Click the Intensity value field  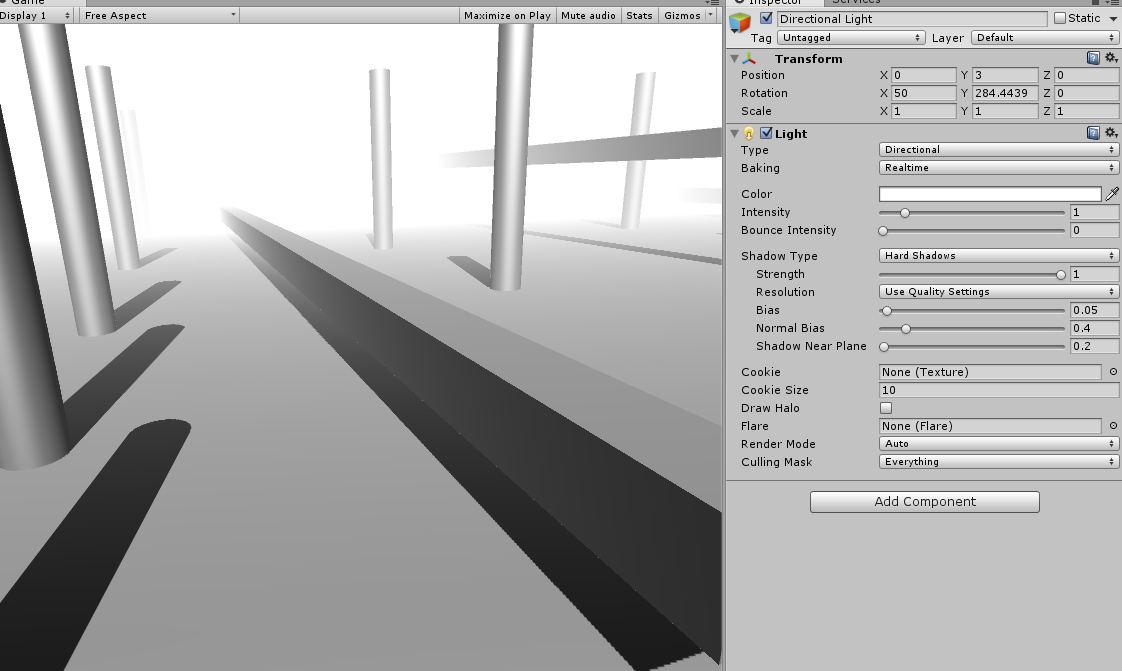[x=1094, y=212]
